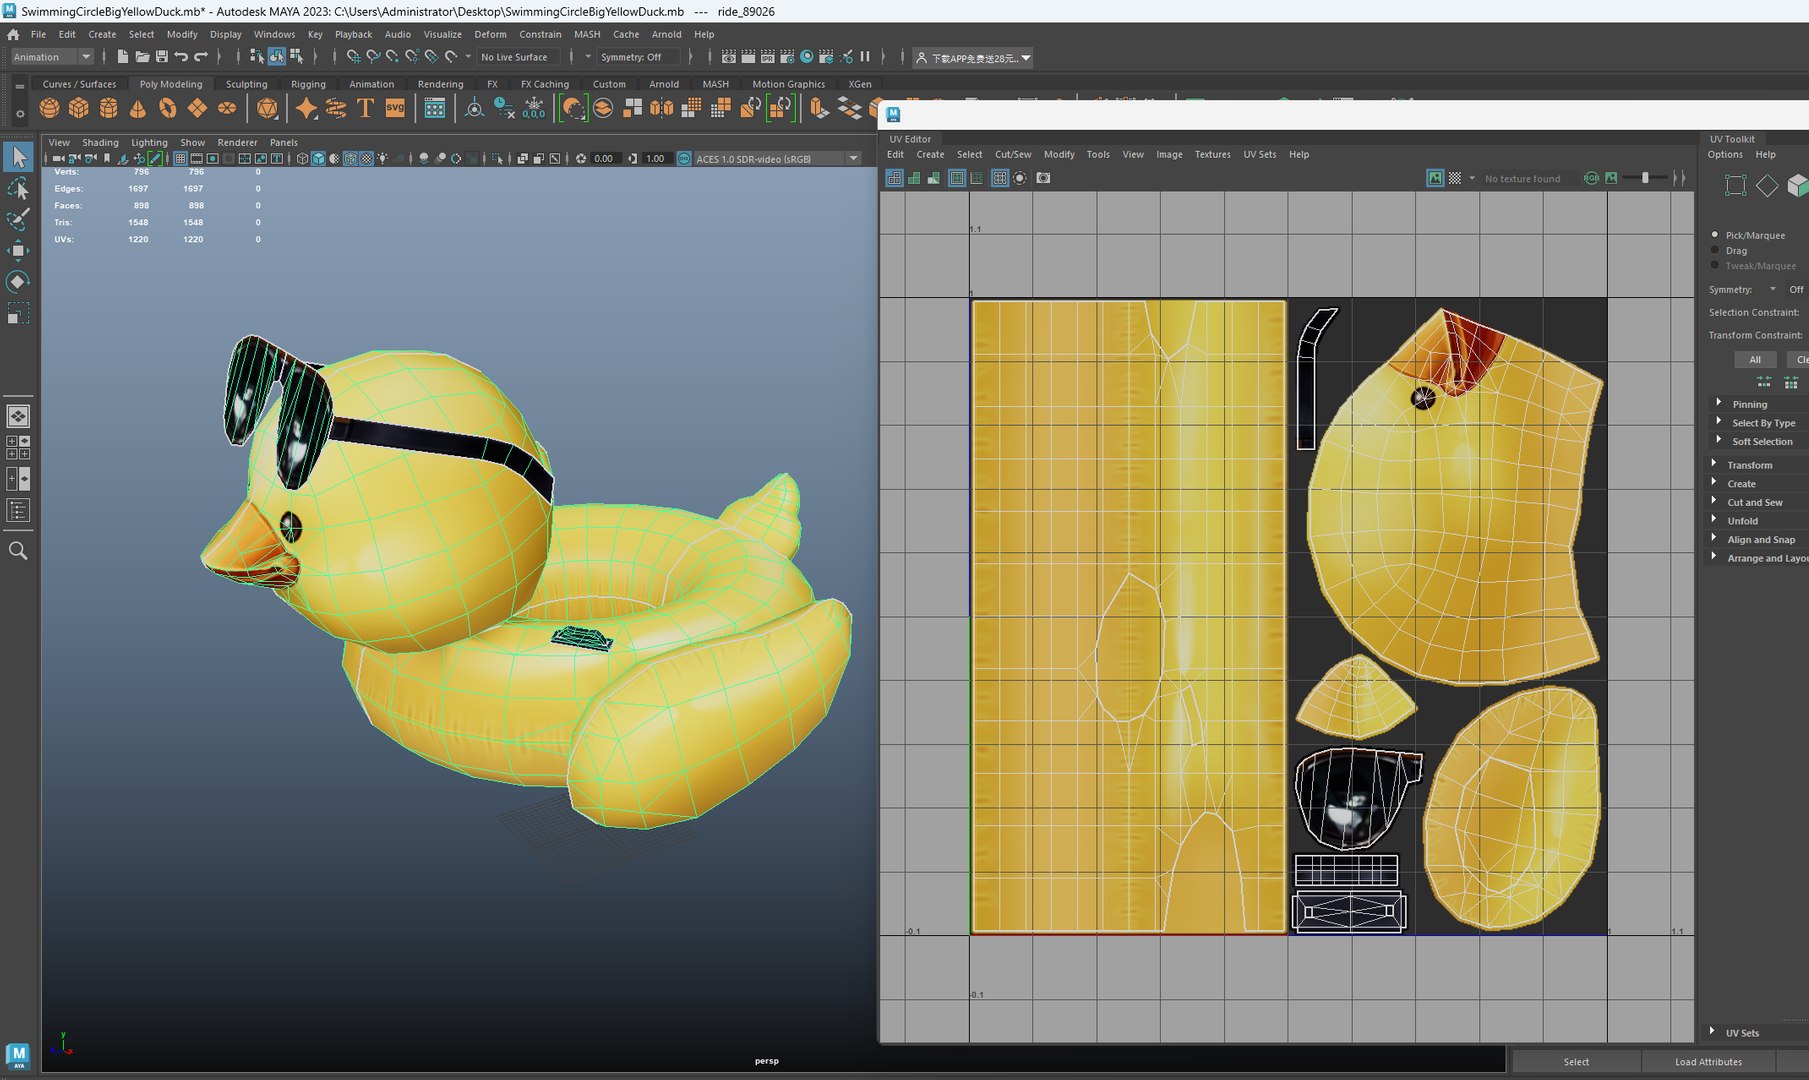This screenshot has height=1080, width=1809.
Task: Create a polygon cube from the shelf
Action: click(x=79, y=108)
